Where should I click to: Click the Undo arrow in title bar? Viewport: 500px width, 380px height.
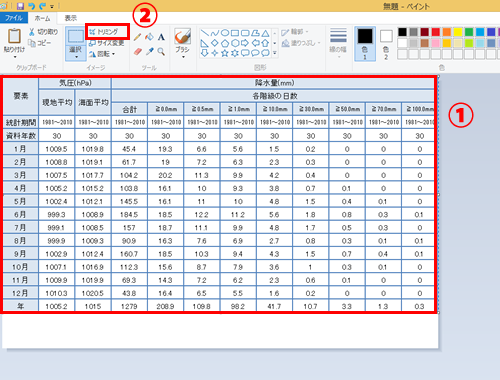31,6
